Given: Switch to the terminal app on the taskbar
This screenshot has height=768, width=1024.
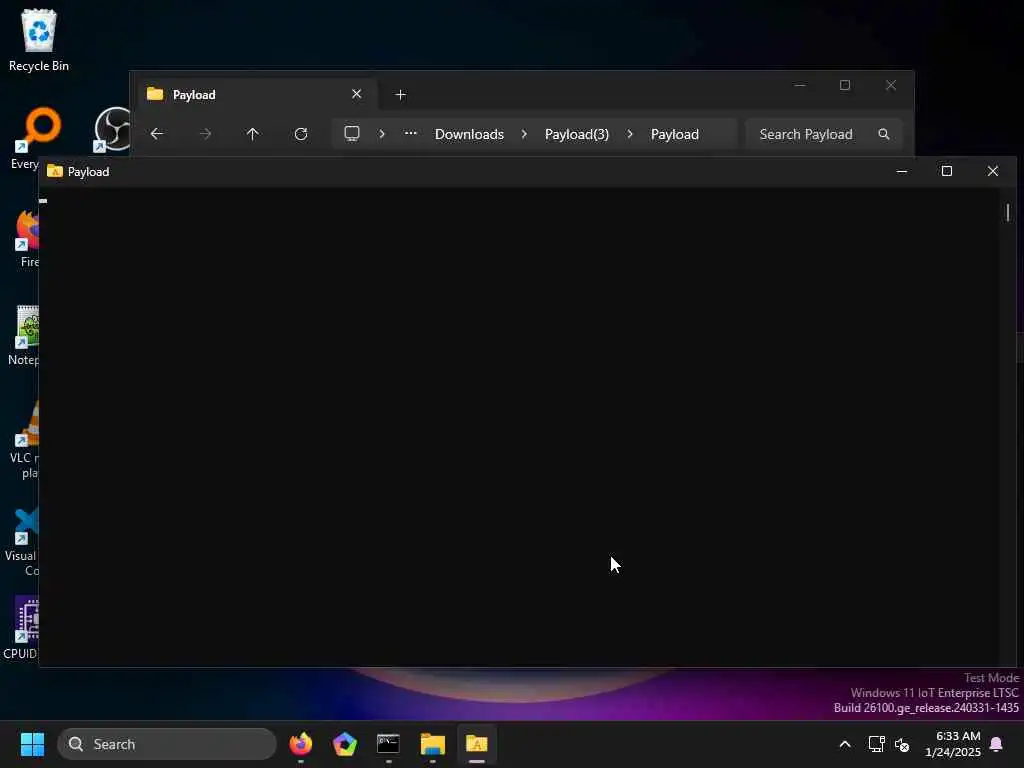Looking at the screenshot, I should 389,744.
